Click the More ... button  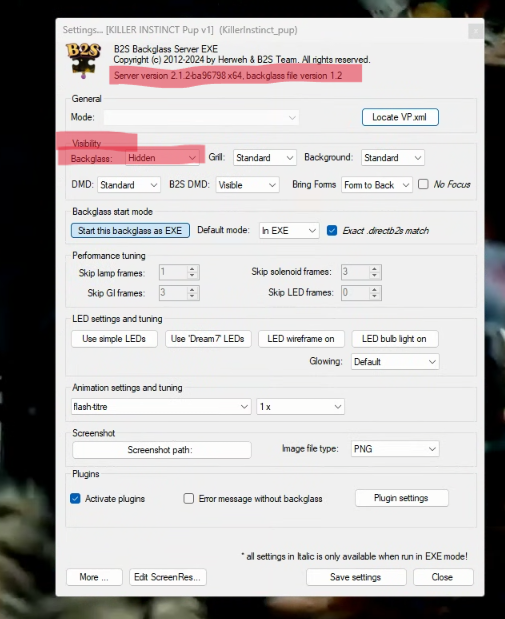(x=94, y=577)
